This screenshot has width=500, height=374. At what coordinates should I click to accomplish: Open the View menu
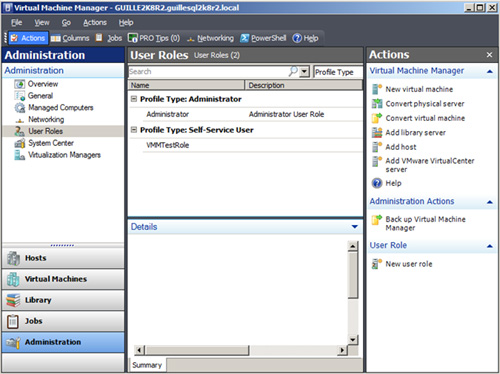pos(42,23)
